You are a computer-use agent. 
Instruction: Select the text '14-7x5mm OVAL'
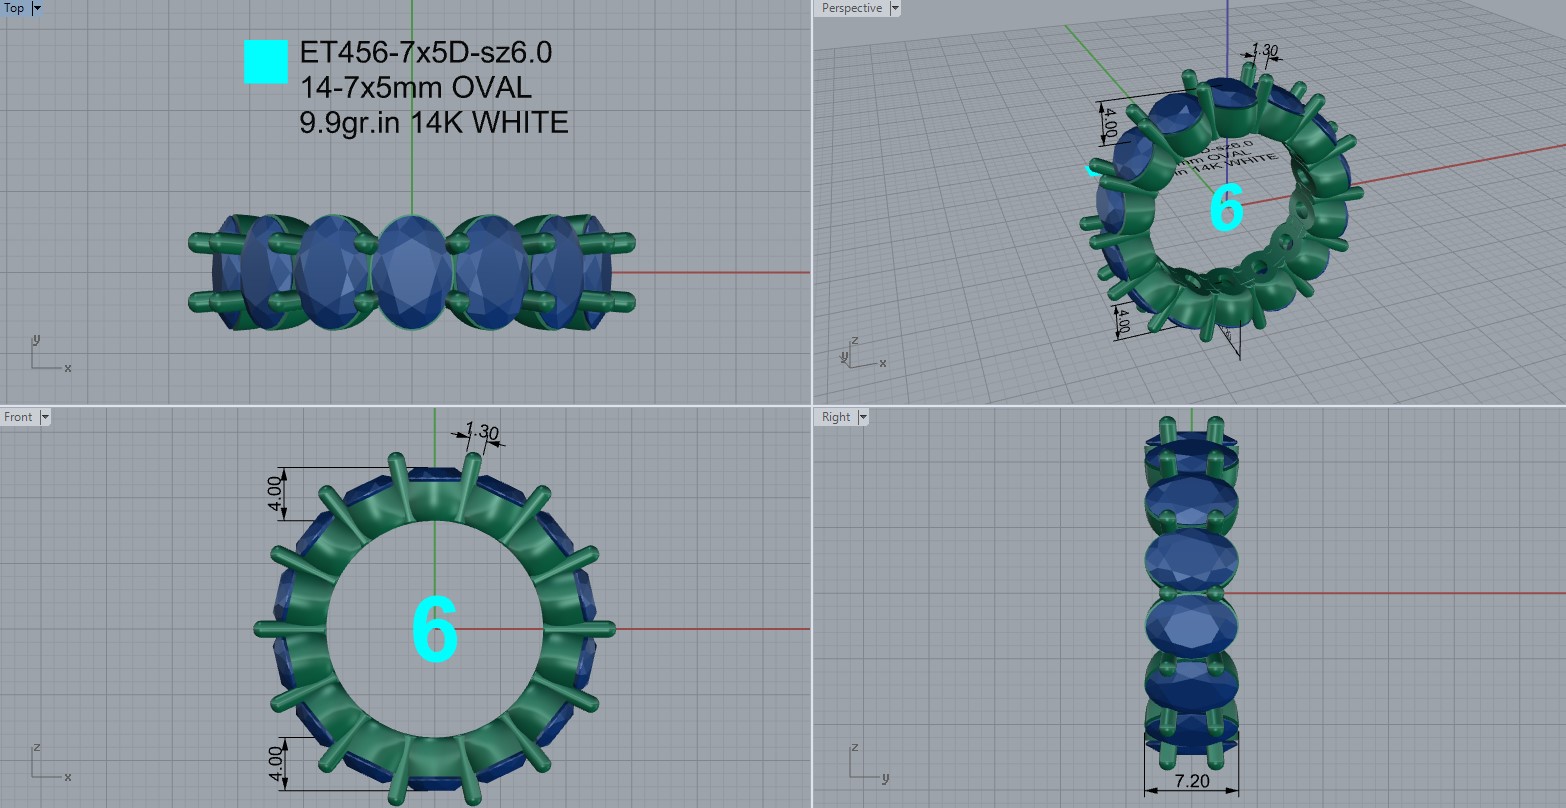[x=416, y=87]
